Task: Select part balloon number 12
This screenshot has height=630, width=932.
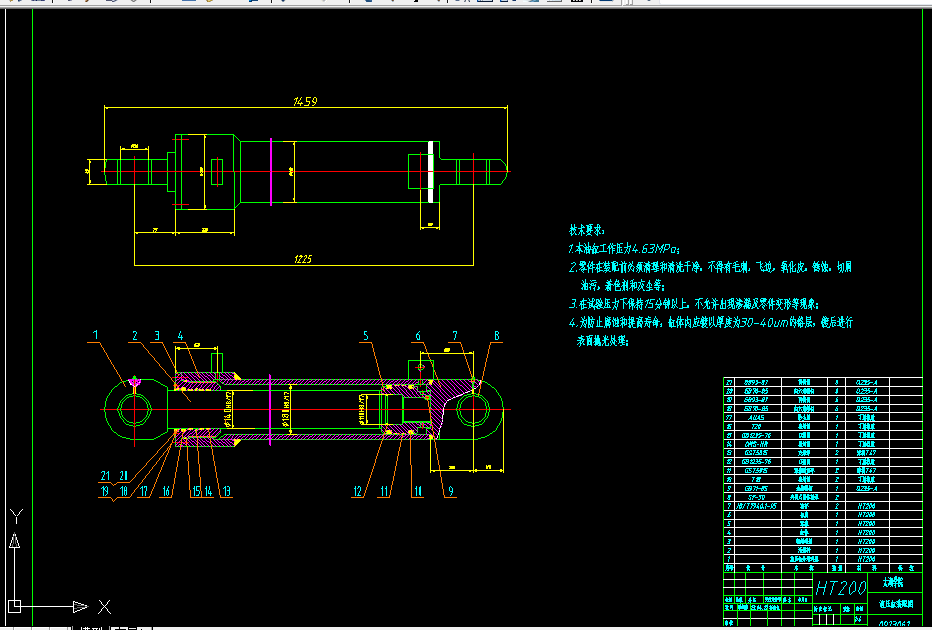Action: [358, 491]
